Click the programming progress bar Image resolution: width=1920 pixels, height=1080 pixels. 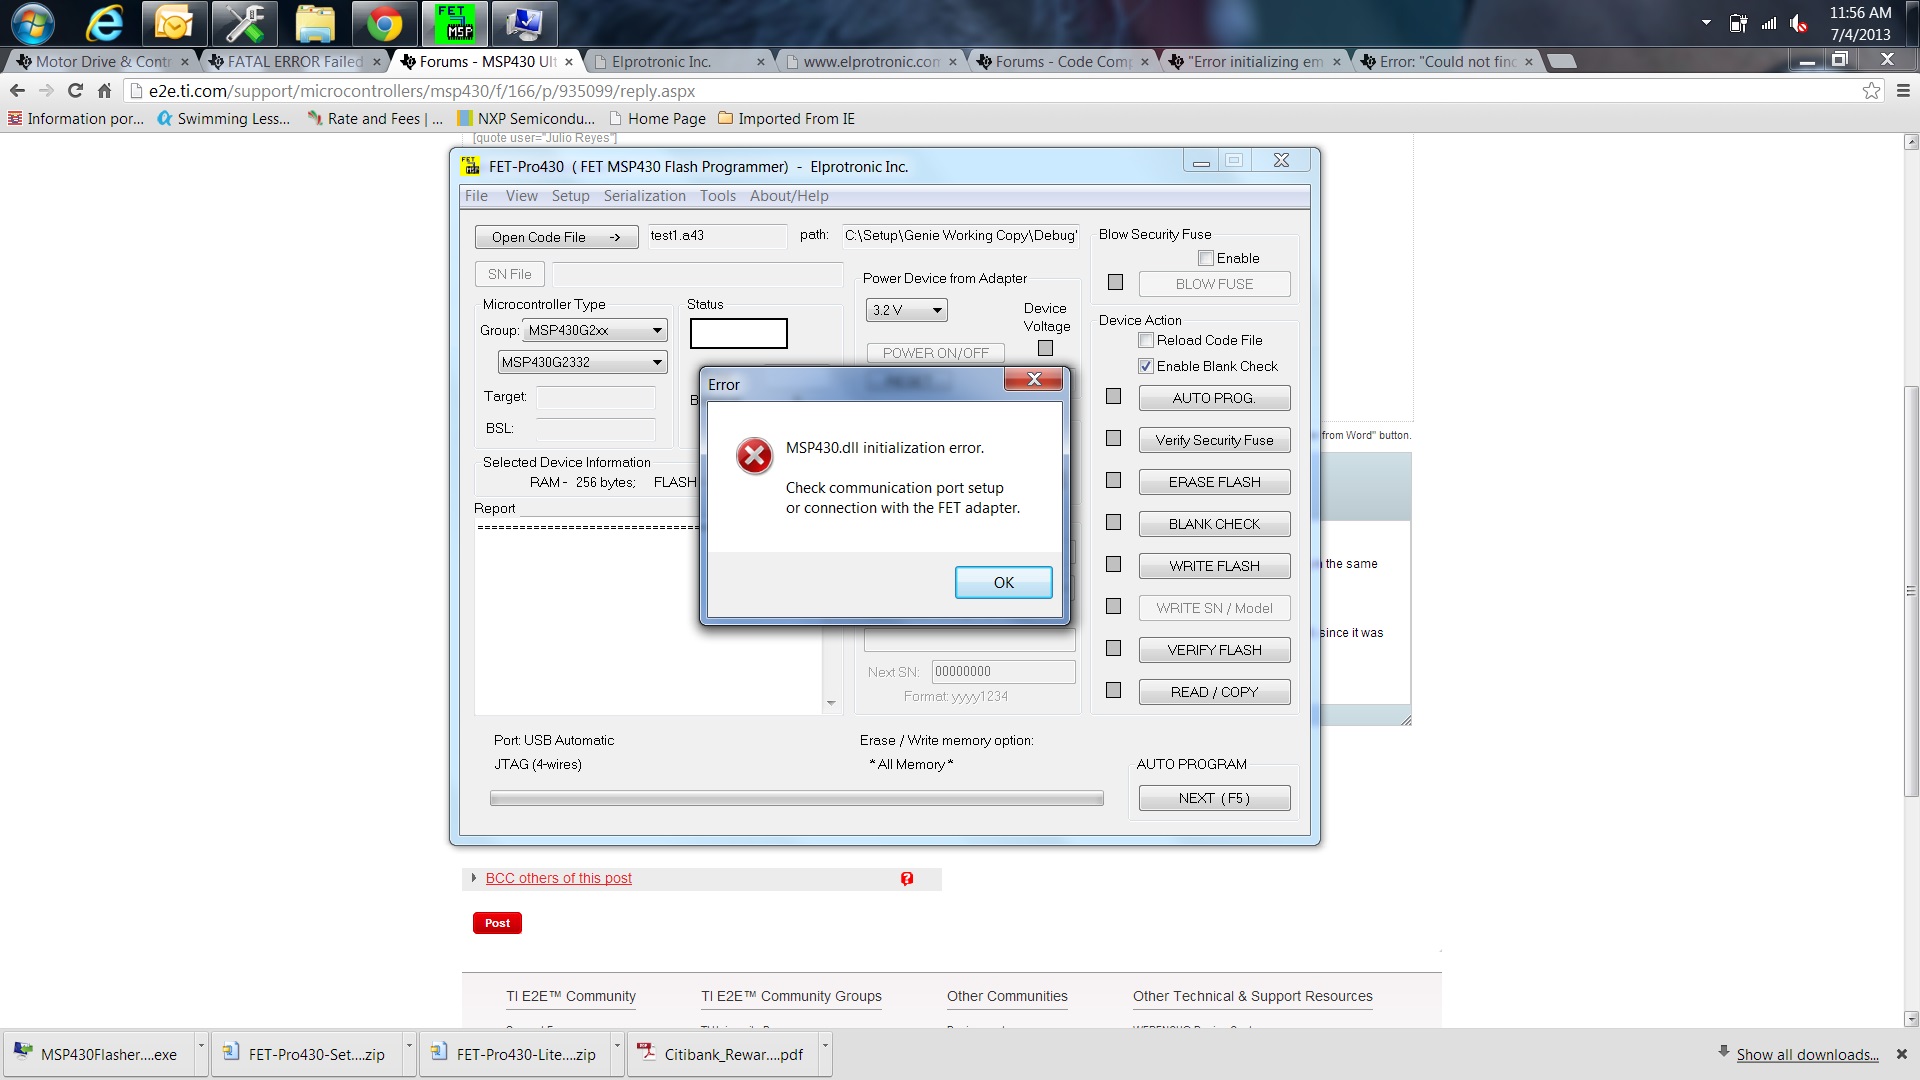pos(796,798)
